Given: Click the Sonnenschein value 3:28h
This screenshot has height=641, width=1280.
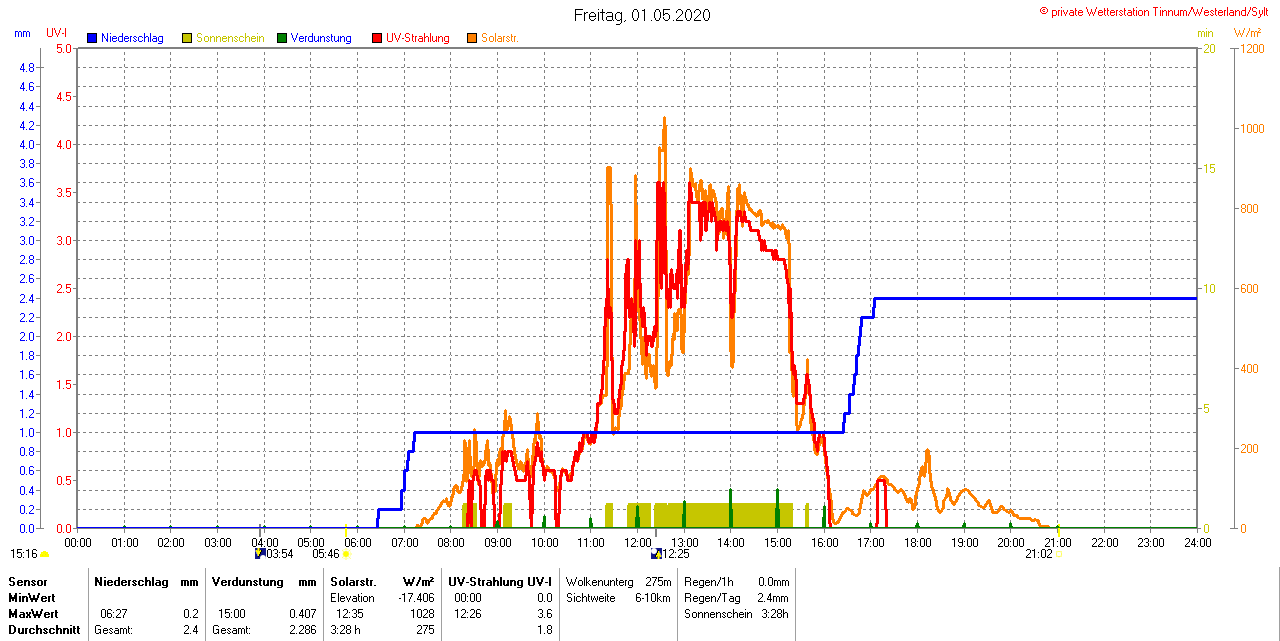Looking at the screenshot, I should click(x=776, y=613).
